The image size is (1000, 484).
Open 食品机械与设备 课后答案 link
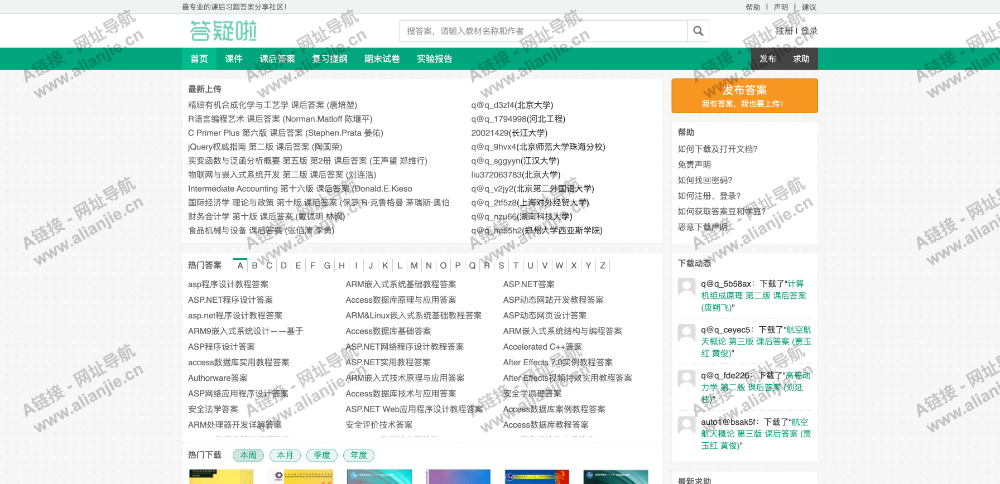pos(261,230)
